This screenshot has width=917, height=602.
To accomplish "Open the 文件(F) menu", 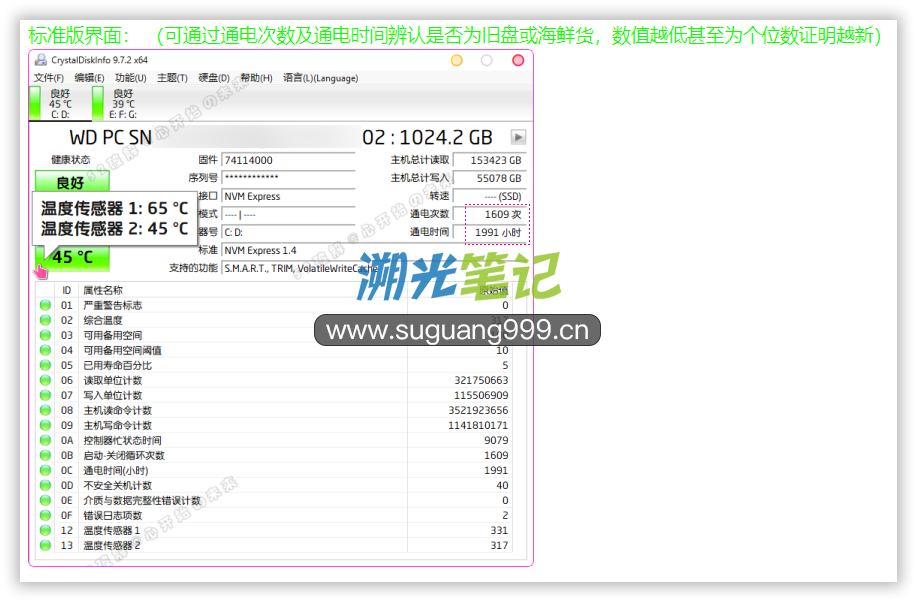I will 49,78.
